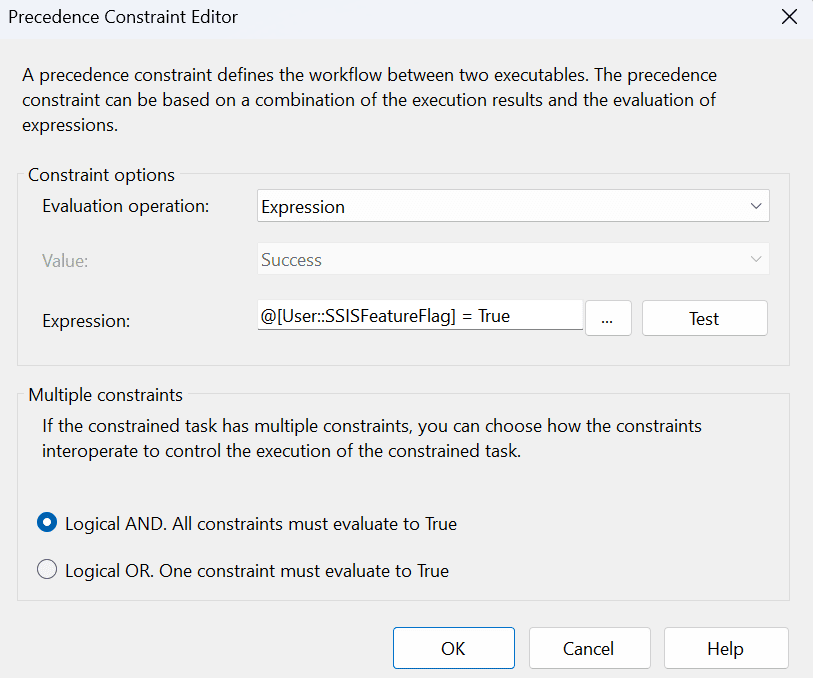Click the 'Expression:' field label
Screen dimensions: 813x678
coord(86,321)
